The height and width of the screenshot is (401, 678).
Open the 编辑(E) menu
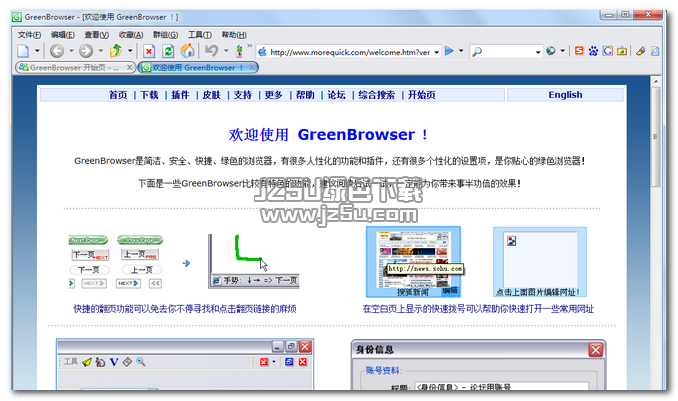point(63,35)
